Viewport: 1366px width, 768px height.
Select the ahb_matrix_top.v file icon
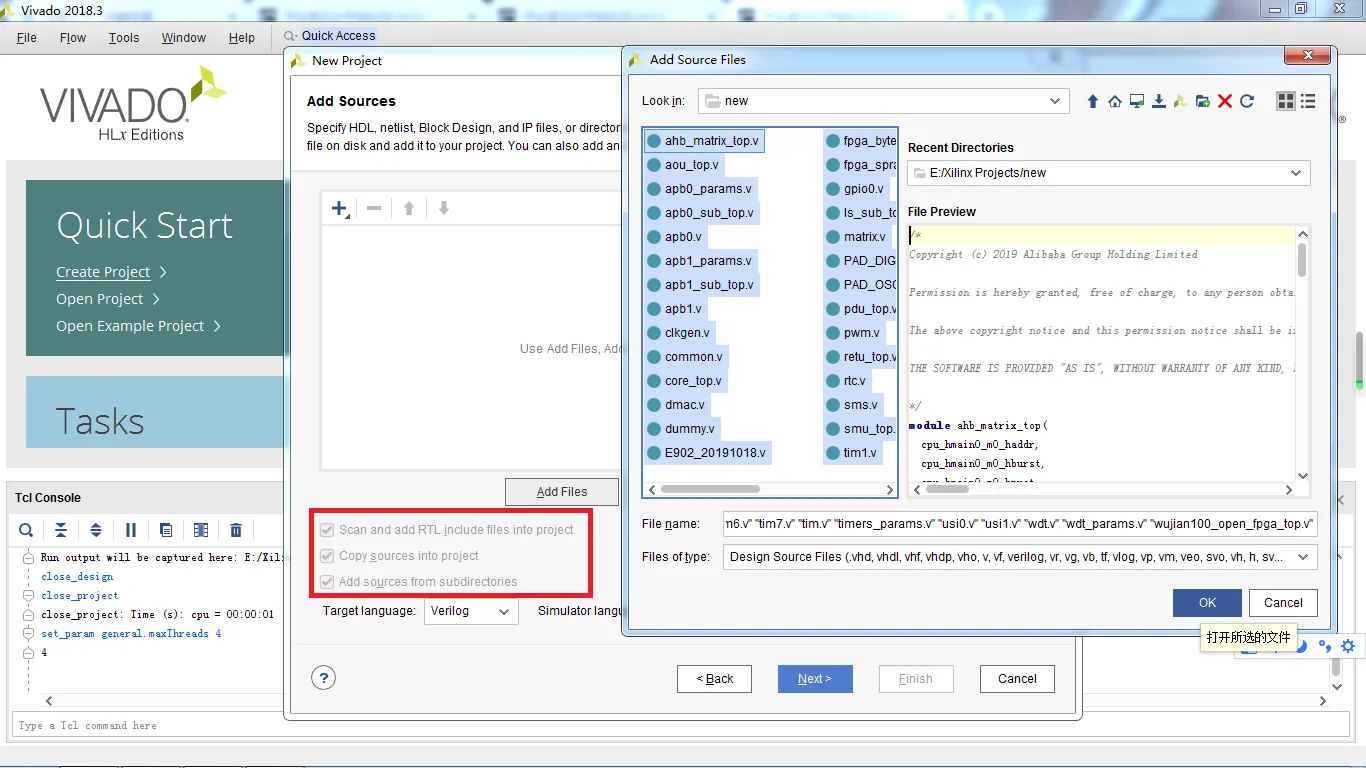tap(654, 141)
